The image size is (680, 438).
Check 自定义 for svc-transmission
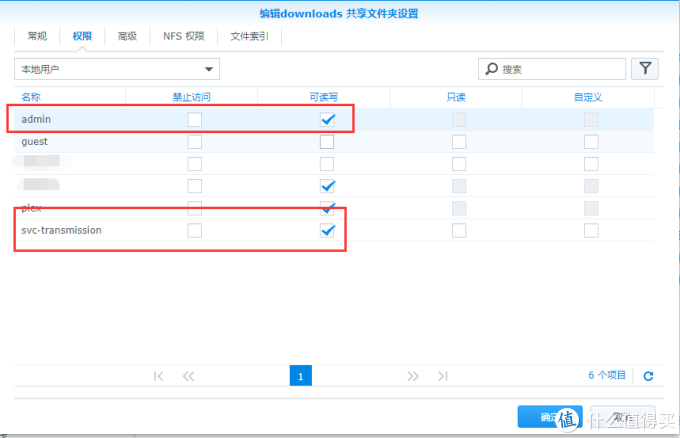[x=592, y=230]
